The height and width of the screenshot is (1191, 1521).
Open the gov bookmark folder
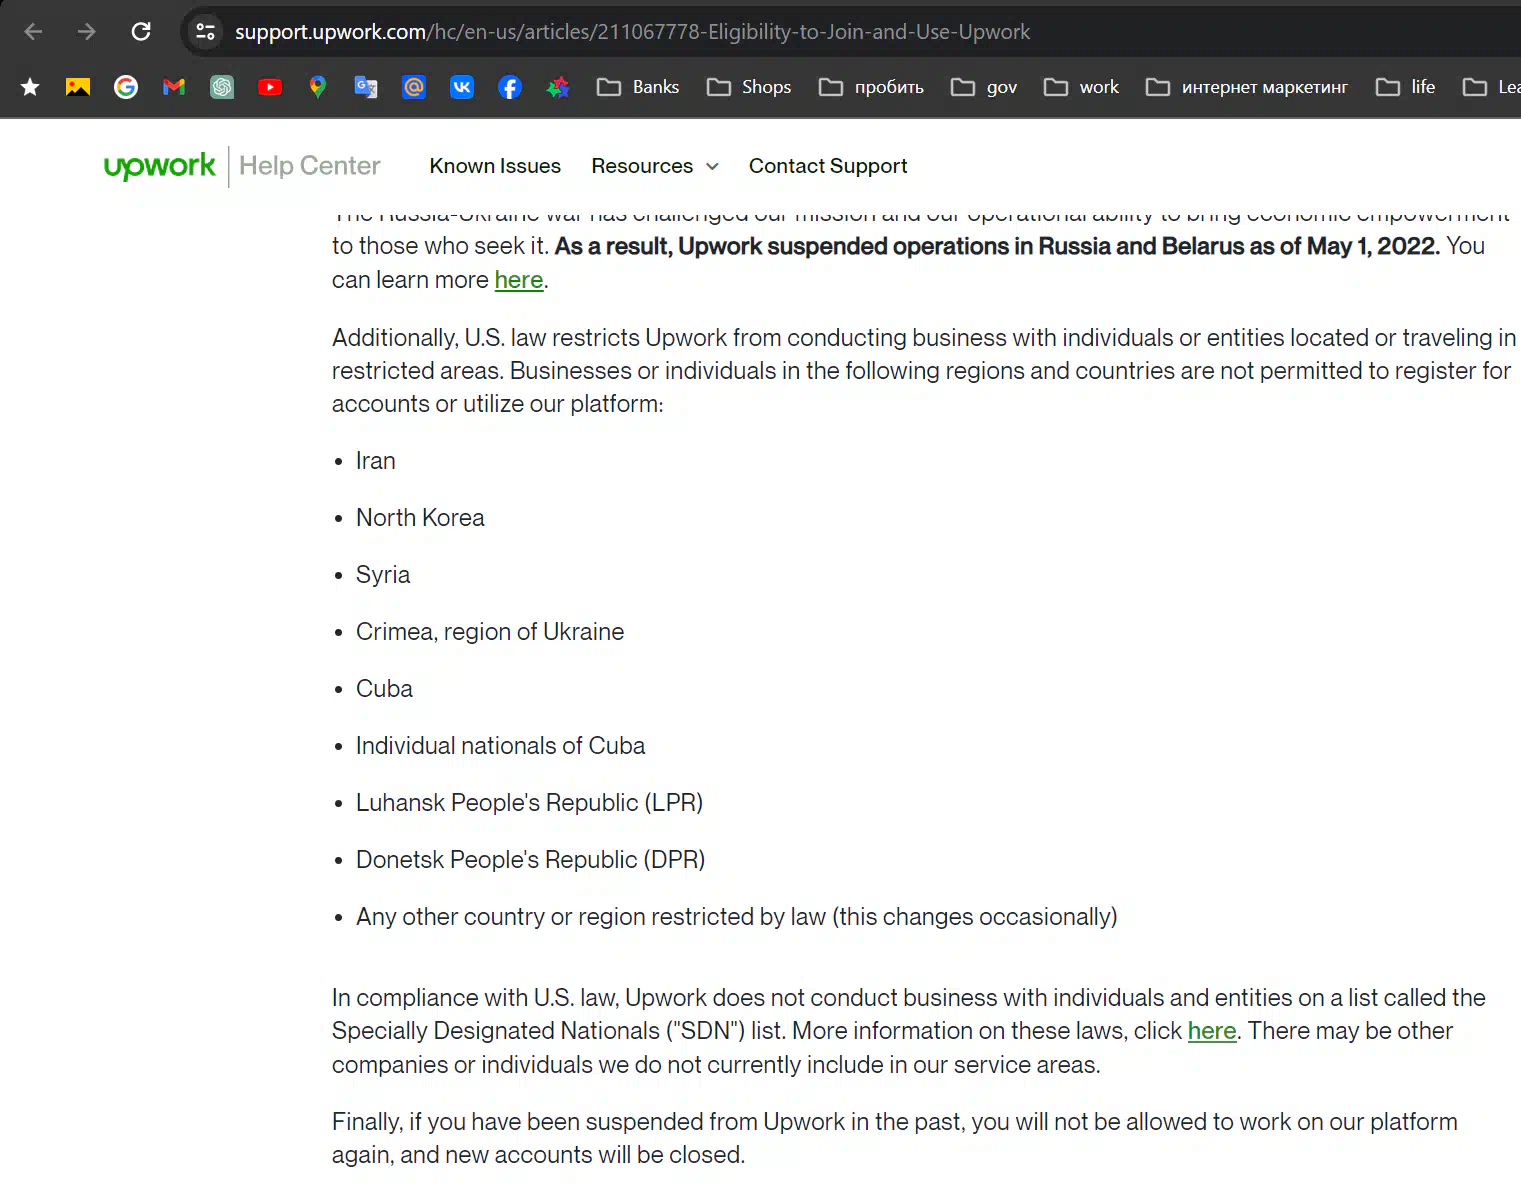[x=984, y=87]
